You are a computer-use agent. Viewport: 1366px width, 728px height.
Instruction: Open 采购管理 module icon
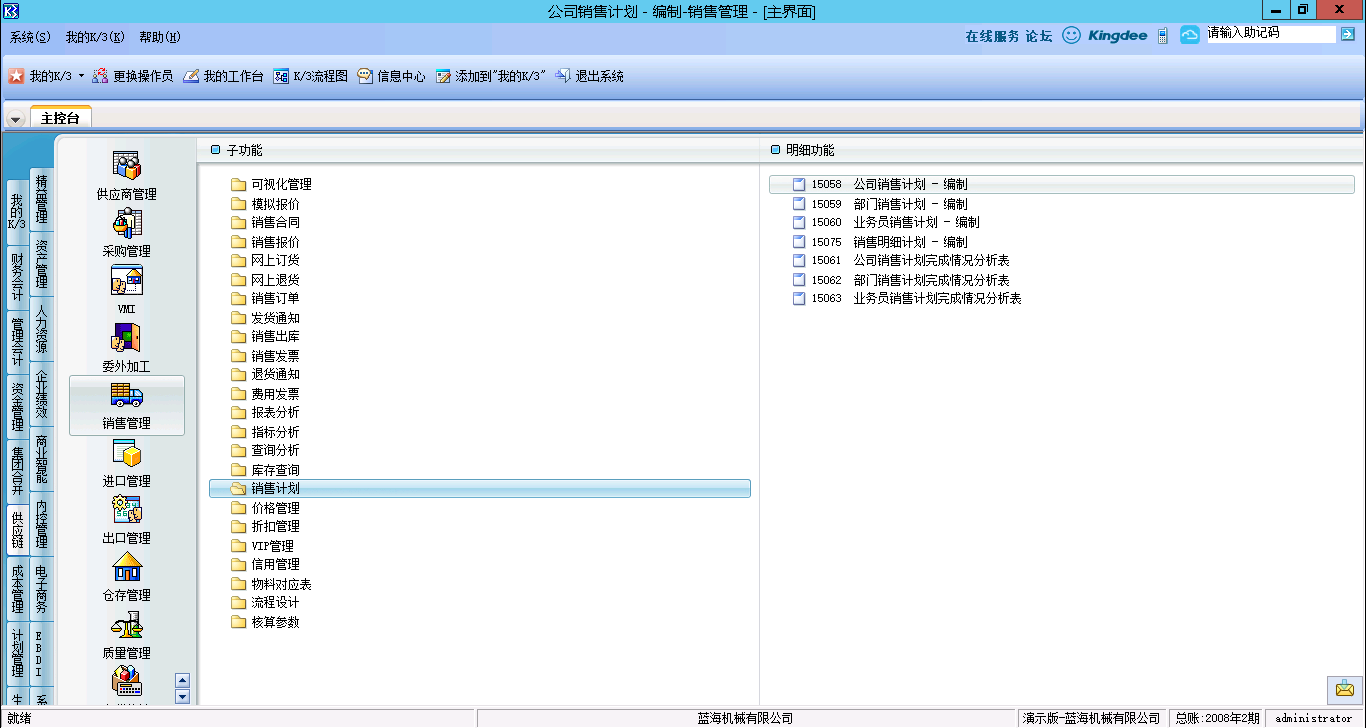(127, 223)
